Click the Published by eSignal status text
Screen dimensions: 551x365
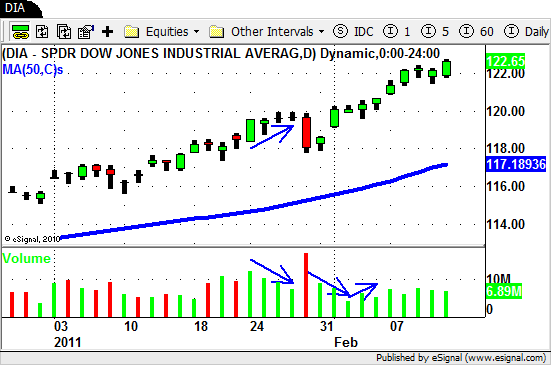click(461, 358)
